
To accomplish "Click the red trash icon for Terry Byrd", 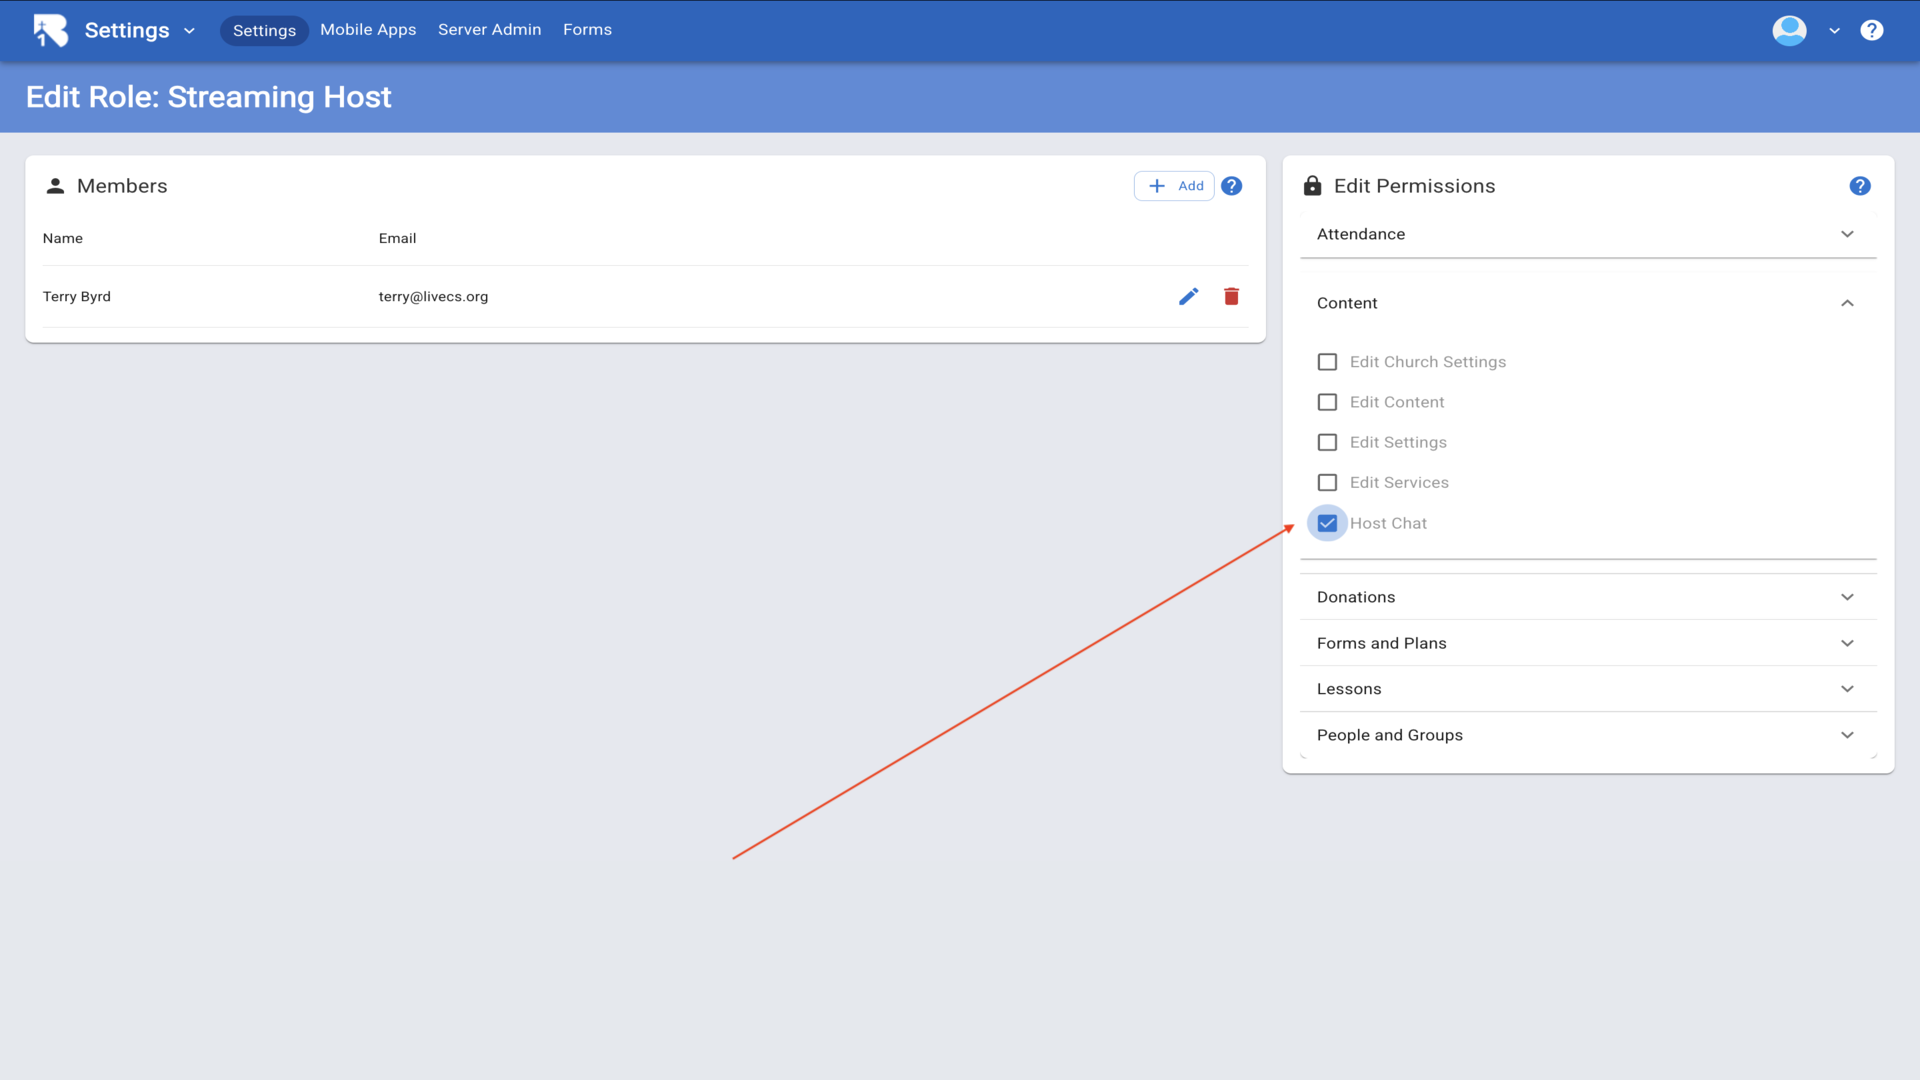I will click(x=1231, y=296).
